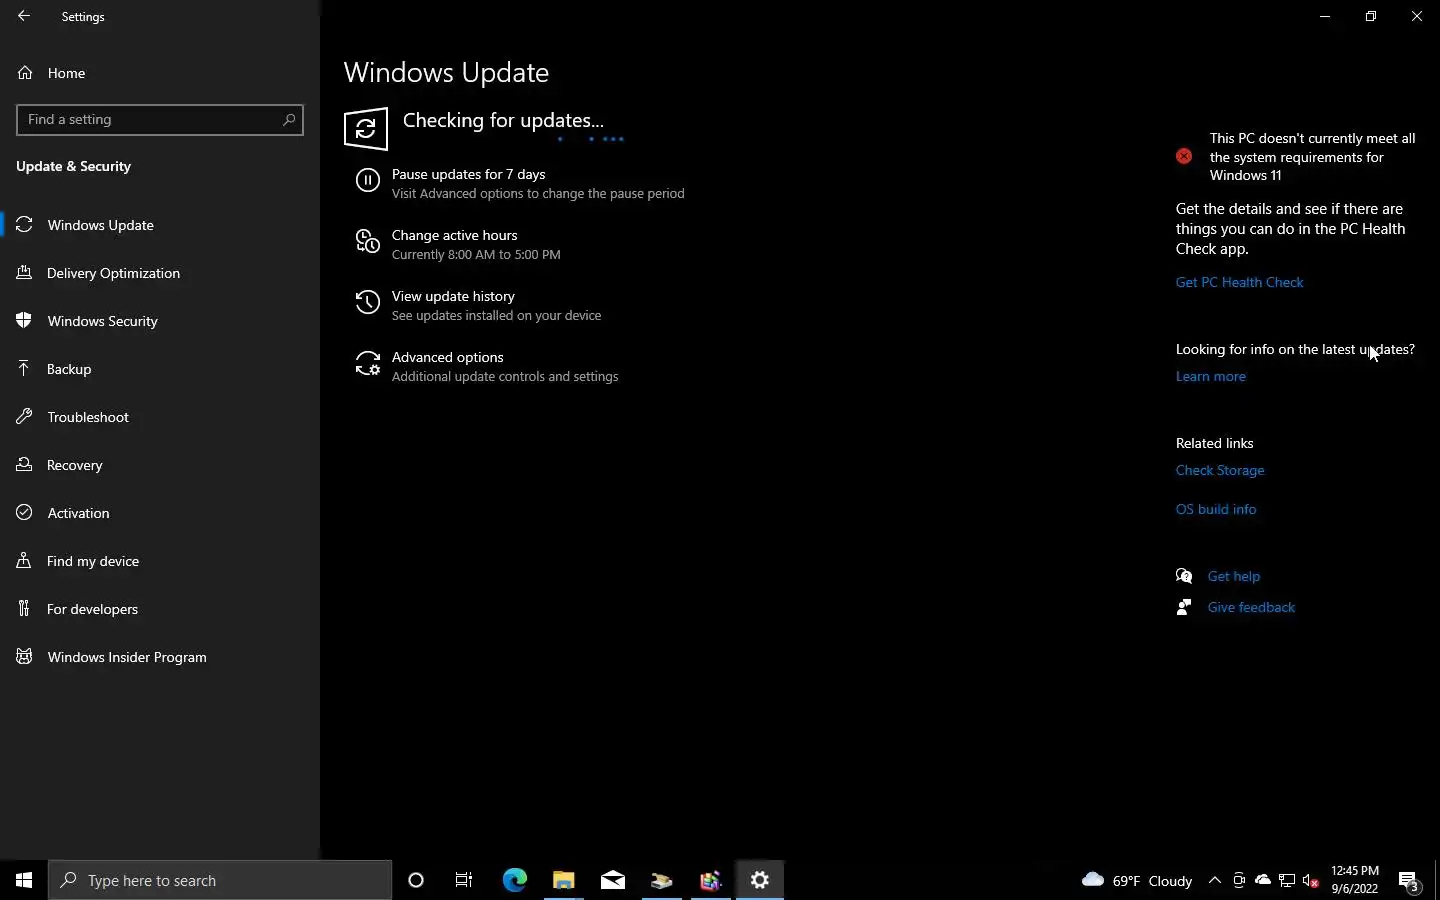
Task: Click the Give feedback icon
Action: tap(1184, 607)
